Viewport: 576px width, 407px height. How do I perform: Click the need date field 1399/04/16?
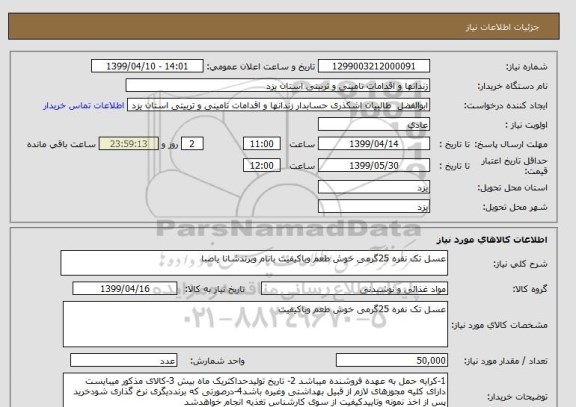125,289
